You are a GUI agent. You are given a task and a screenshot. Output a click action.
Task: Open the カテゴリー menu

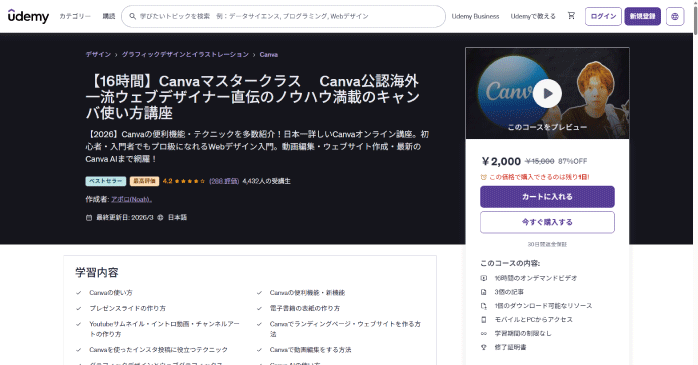click(75, 16)
